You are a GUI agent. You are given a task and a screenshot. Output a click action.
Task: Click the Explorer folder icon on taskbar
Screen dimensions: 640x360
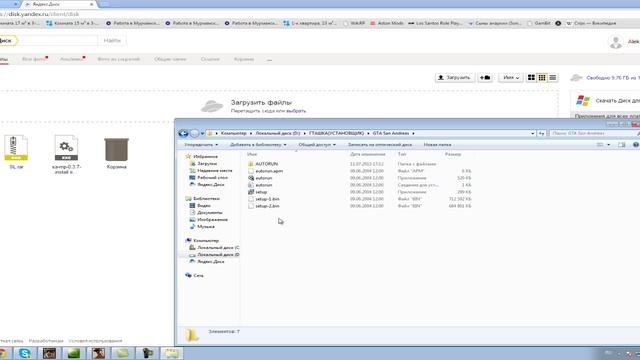172,353
